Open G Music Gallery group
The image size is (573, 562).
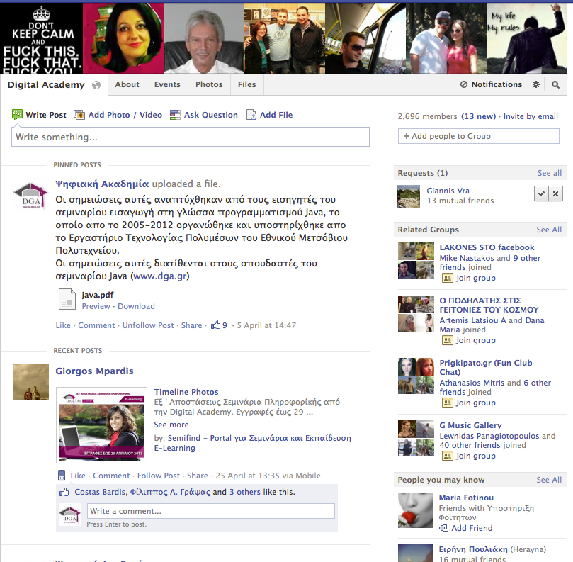click(470, 425)
